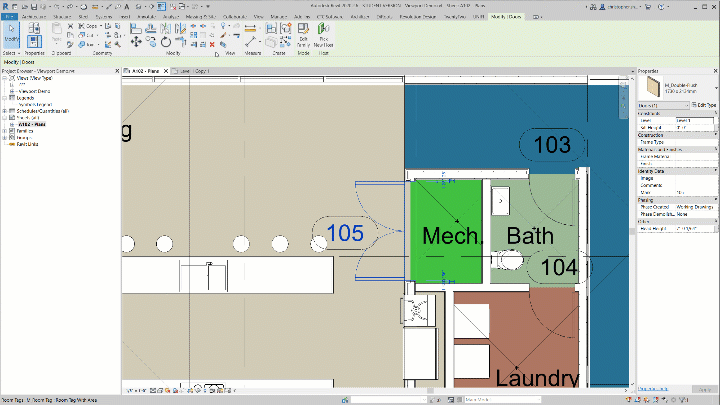This screenshot has width=720, height=405.
Task: Select the Modify arrow tool
Action: click(11, 34)
